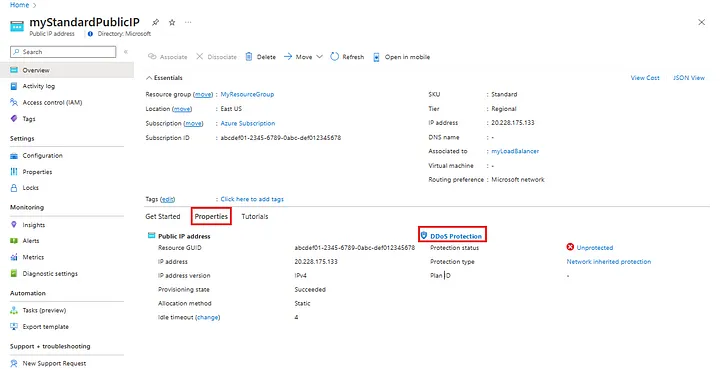The width and height of the screenshot is (720, 369).
Task: Click move link next to Resource group
Action: (203, 94)
